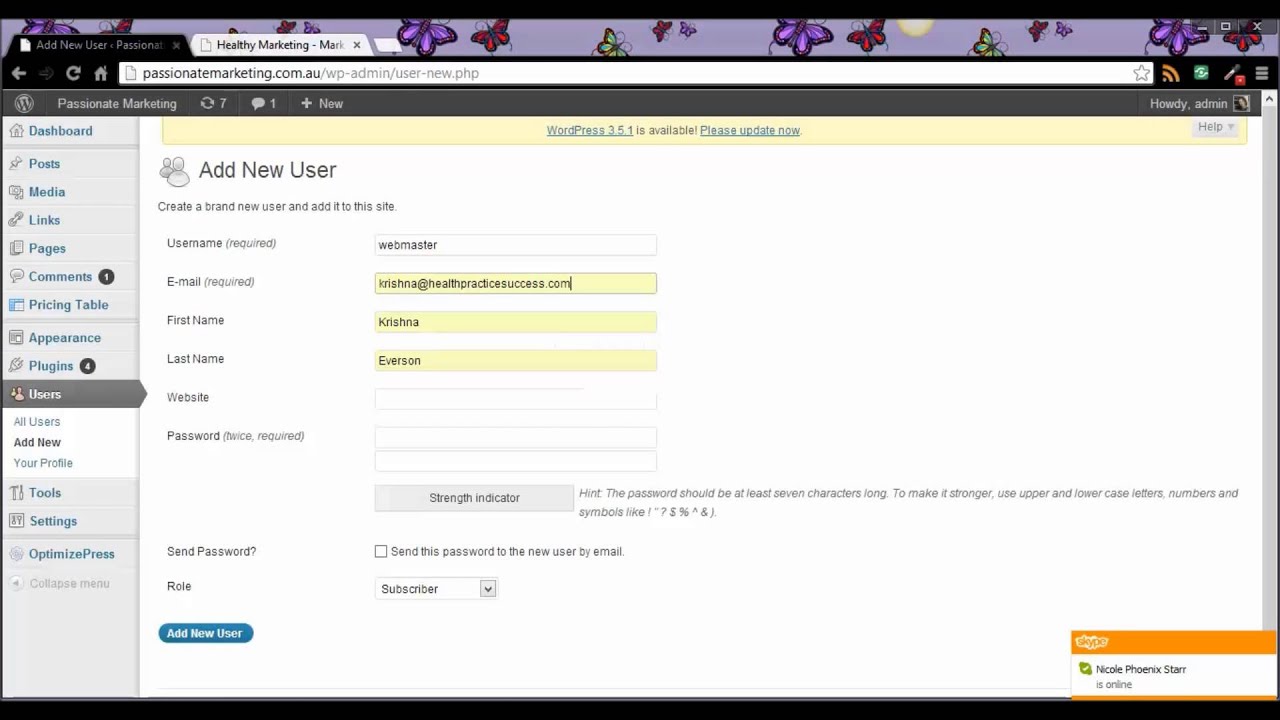This screenshot has height=720, width=1280.
Task: Click the Settings sidebar icon
Action: (16, 521)
